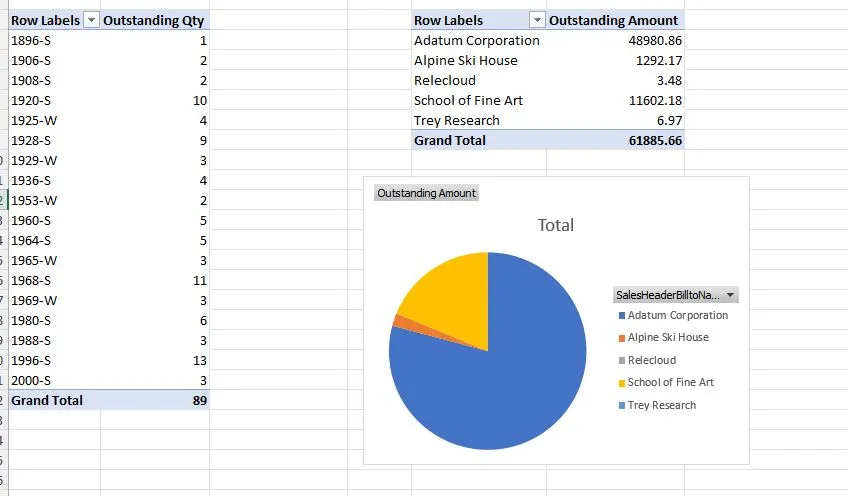Click the Outstanding Amount chart field button
848x496 pixels.
click(x=426, y=193)
